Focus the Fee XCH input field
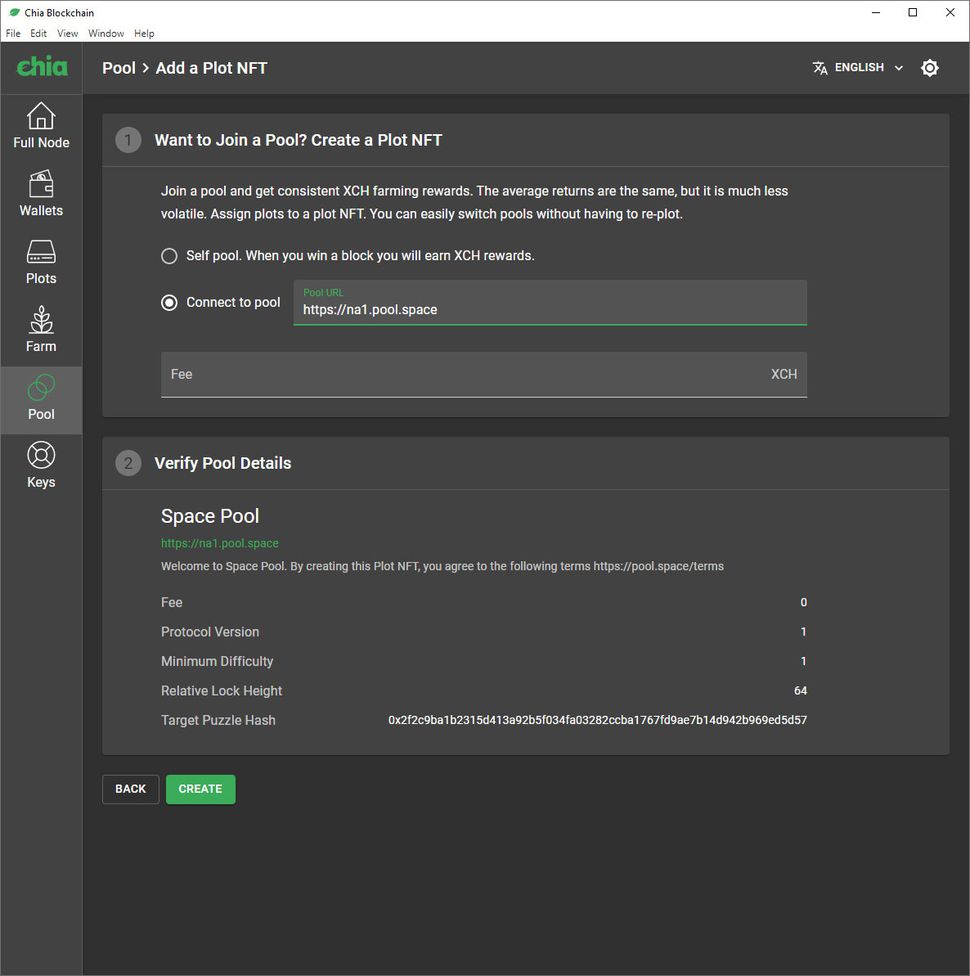The width and height of the screenshot is (970, 976). [x=484, y=374]
